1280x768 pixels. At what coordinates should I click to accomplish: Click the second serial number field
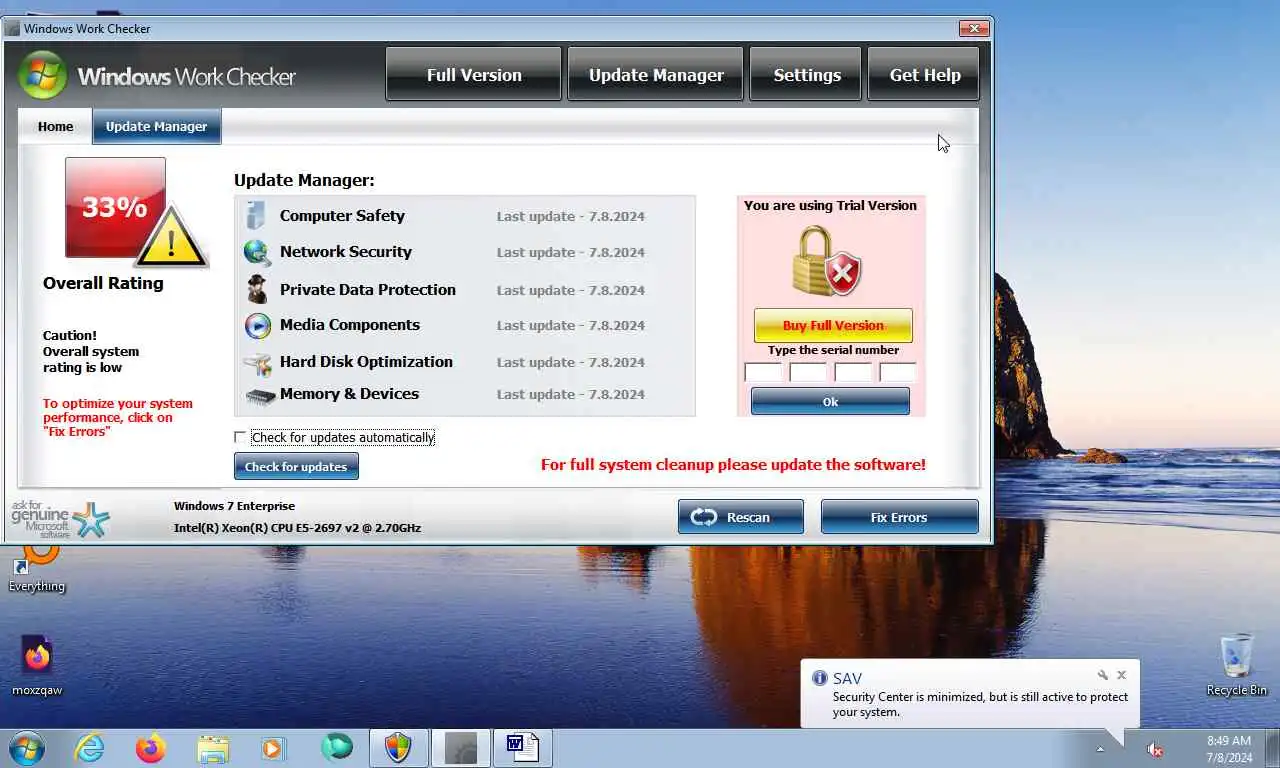pyautogui.click(x=808, y=372)
